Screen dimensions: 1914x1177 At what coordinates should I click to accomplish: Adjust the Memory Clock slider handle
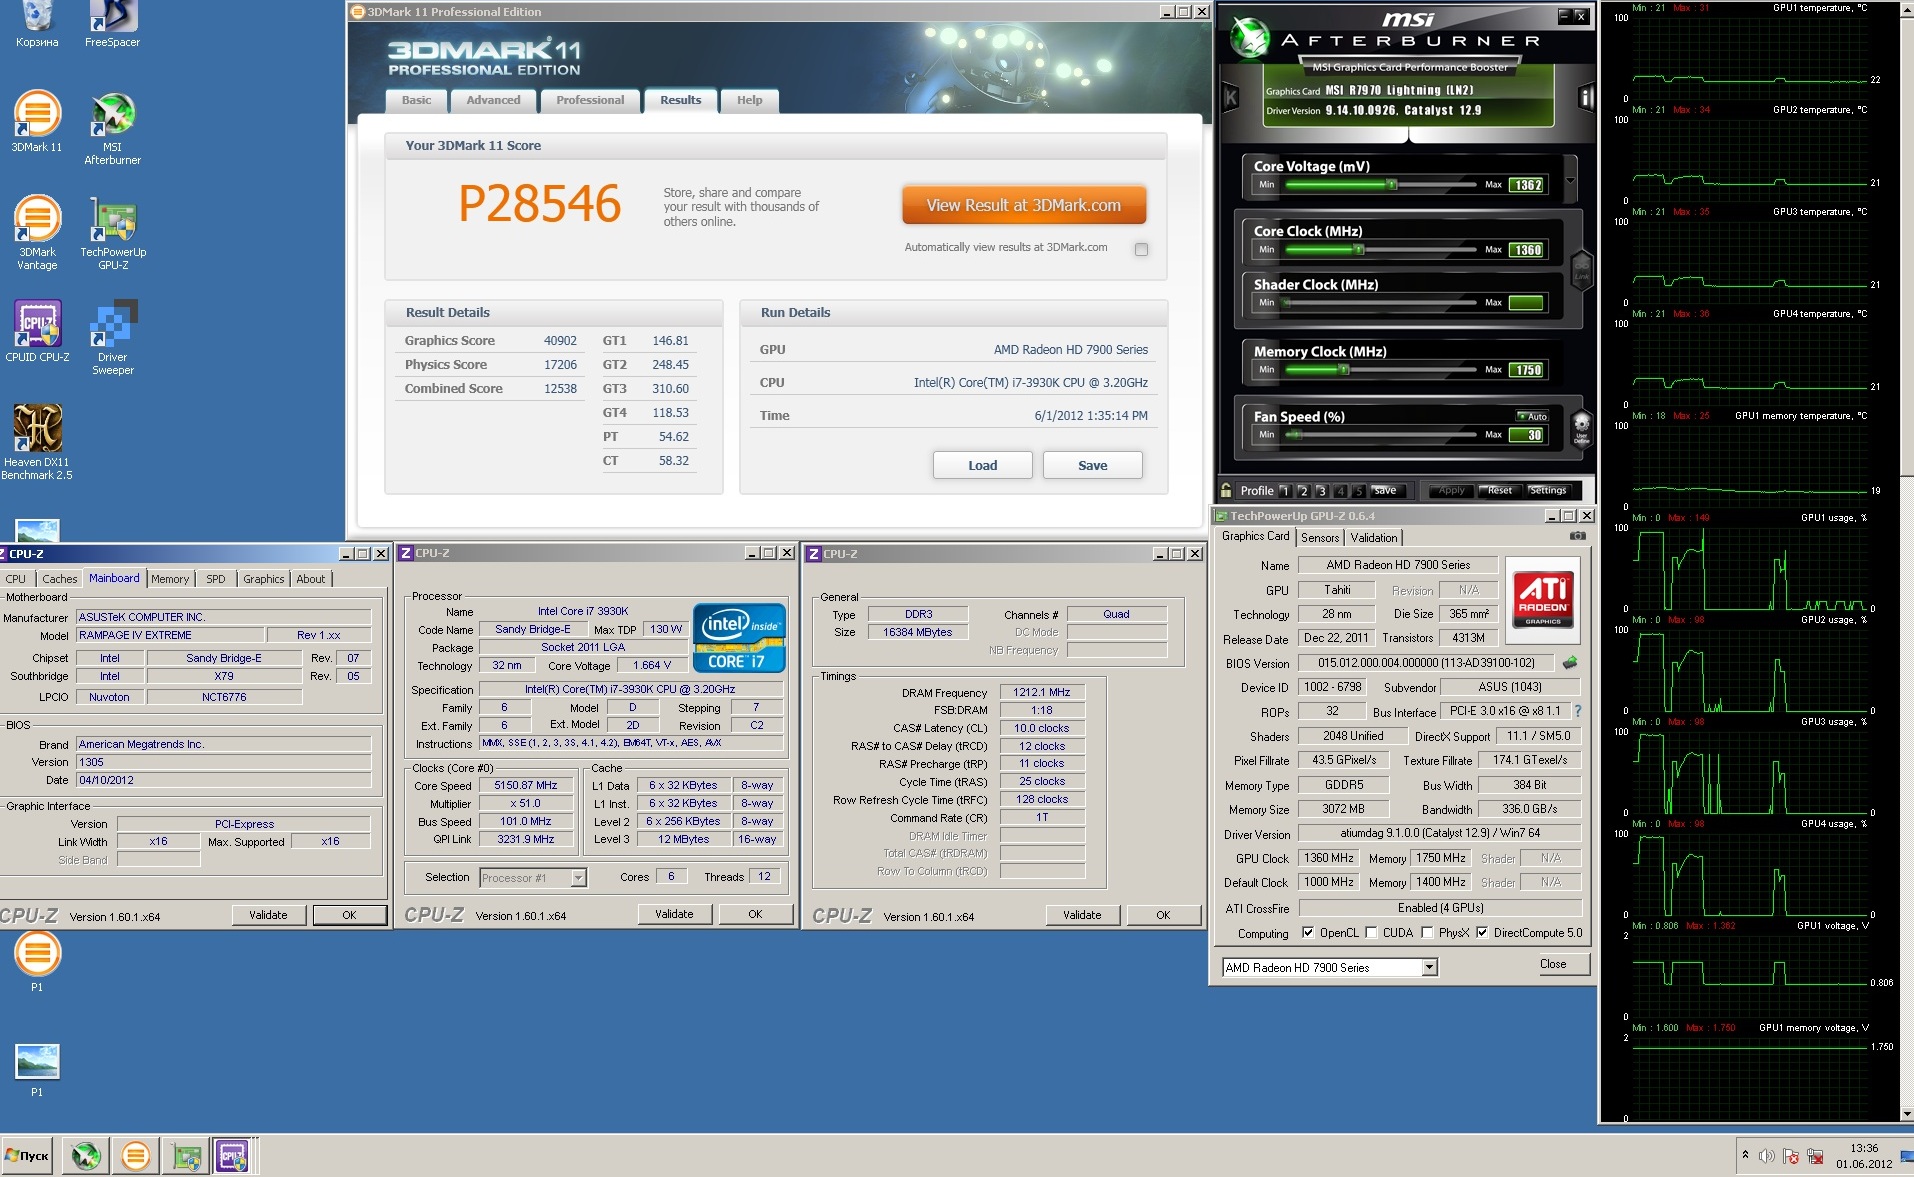(1344, 370)
